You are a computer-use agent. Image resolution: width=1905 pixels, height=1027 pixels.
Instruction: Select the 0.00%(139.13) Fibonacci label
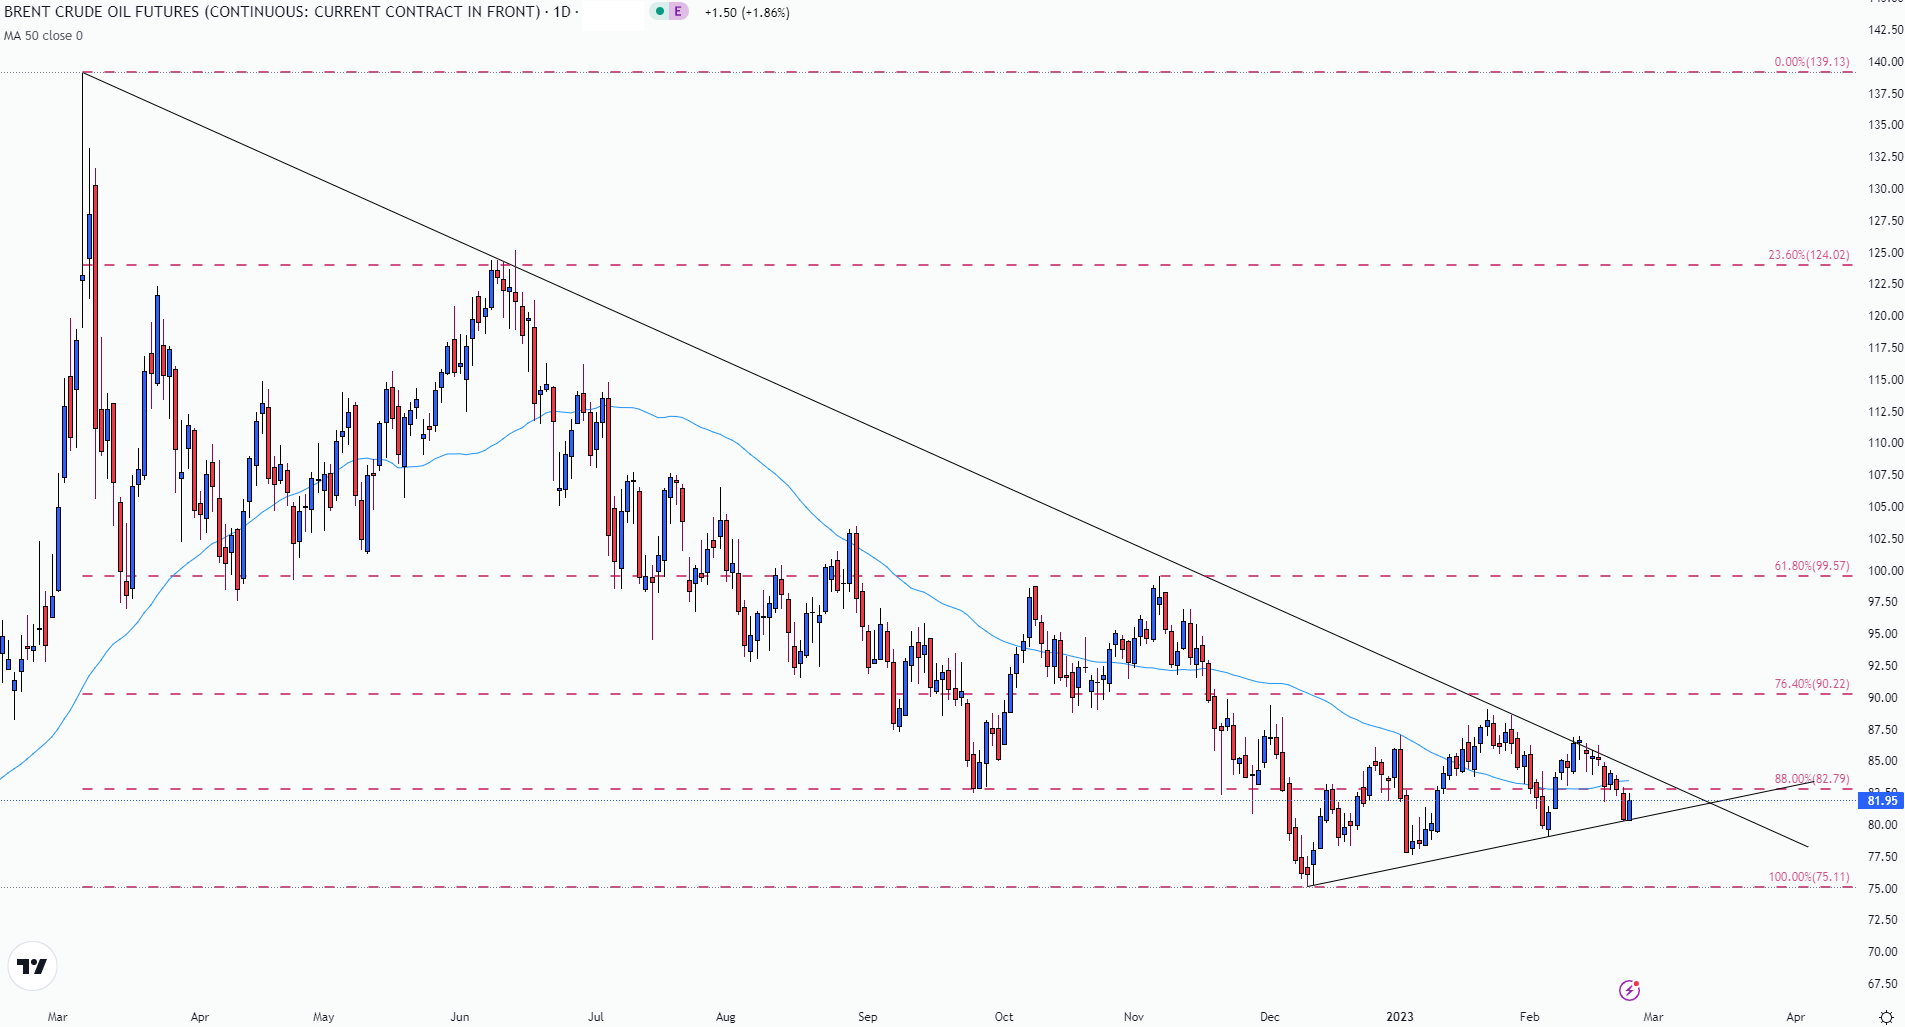pos(1812,62)
